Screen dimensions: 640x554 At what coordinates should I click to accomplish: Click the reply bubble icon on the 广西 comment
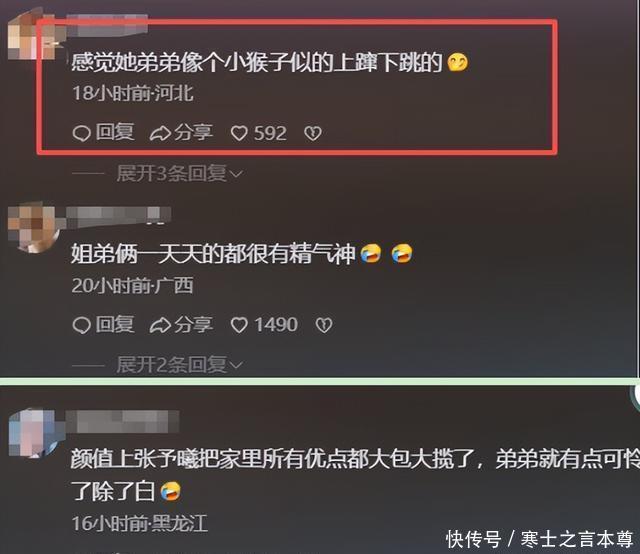click(x=81, y=325)
